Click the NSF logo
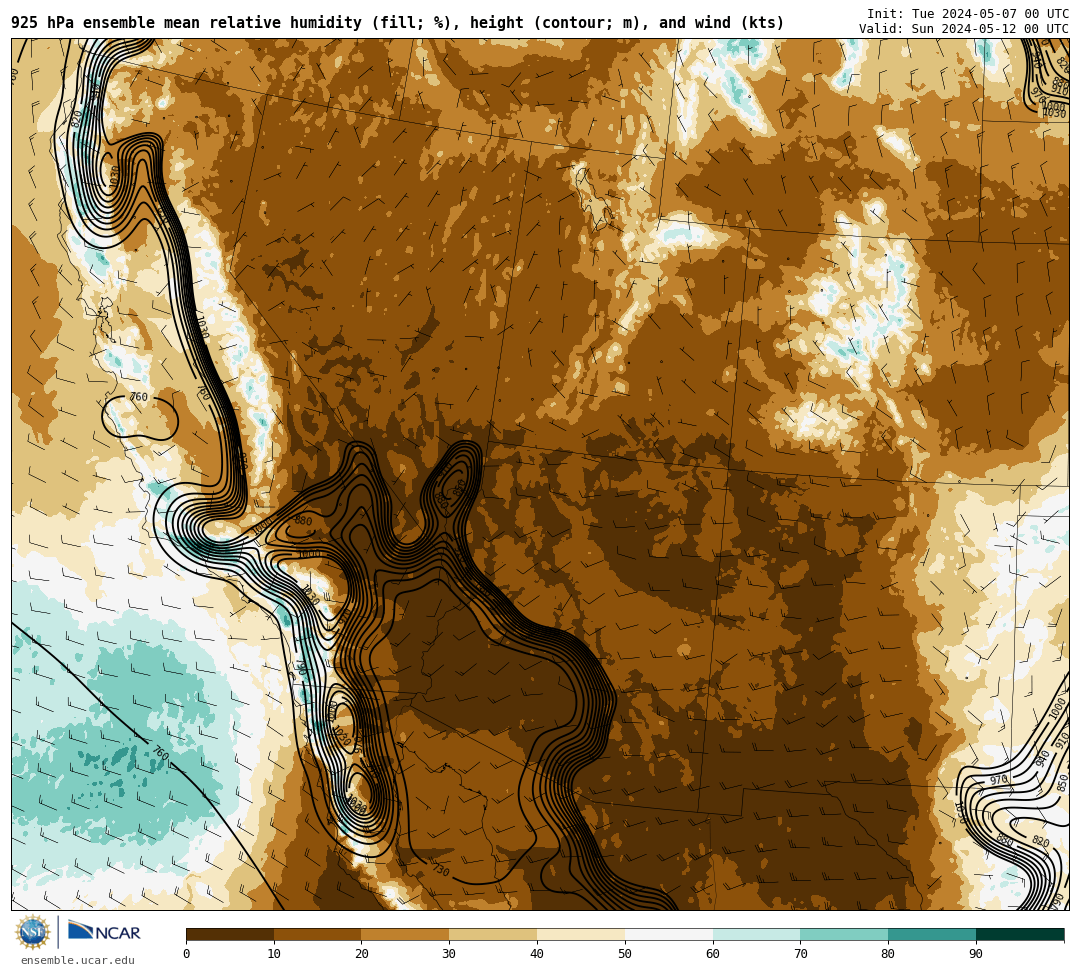 pos(32,932)
